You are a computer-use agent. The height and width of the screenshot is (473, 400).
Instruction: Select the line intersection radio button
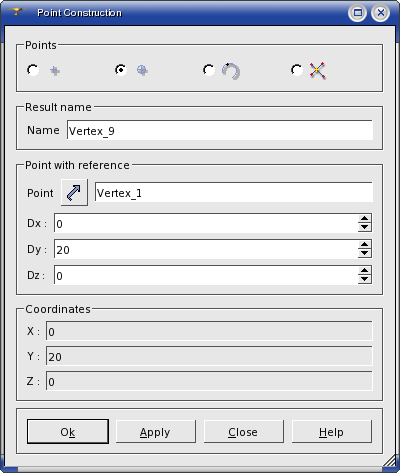click(297, 70)
